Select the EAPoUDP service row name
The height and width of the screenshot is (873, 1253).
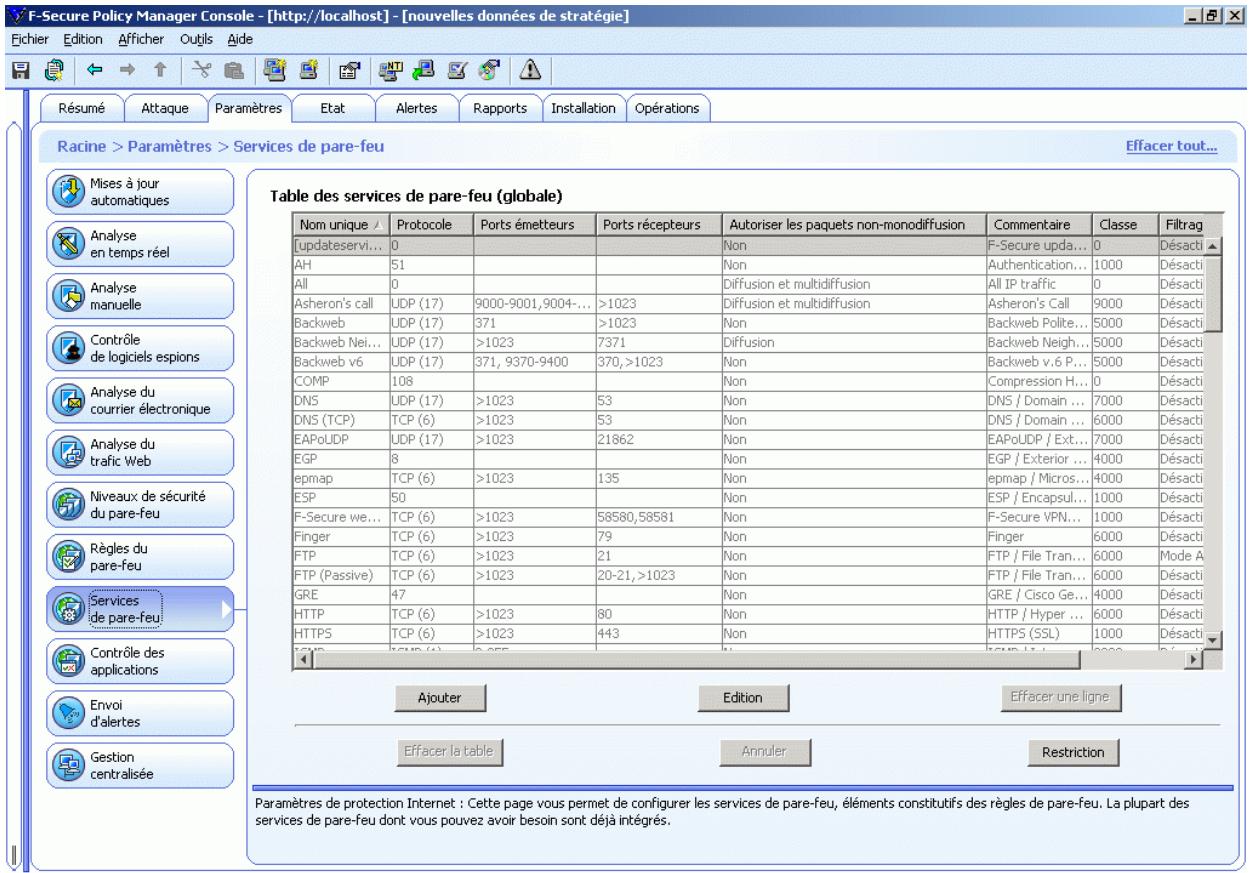coord(339,439)
